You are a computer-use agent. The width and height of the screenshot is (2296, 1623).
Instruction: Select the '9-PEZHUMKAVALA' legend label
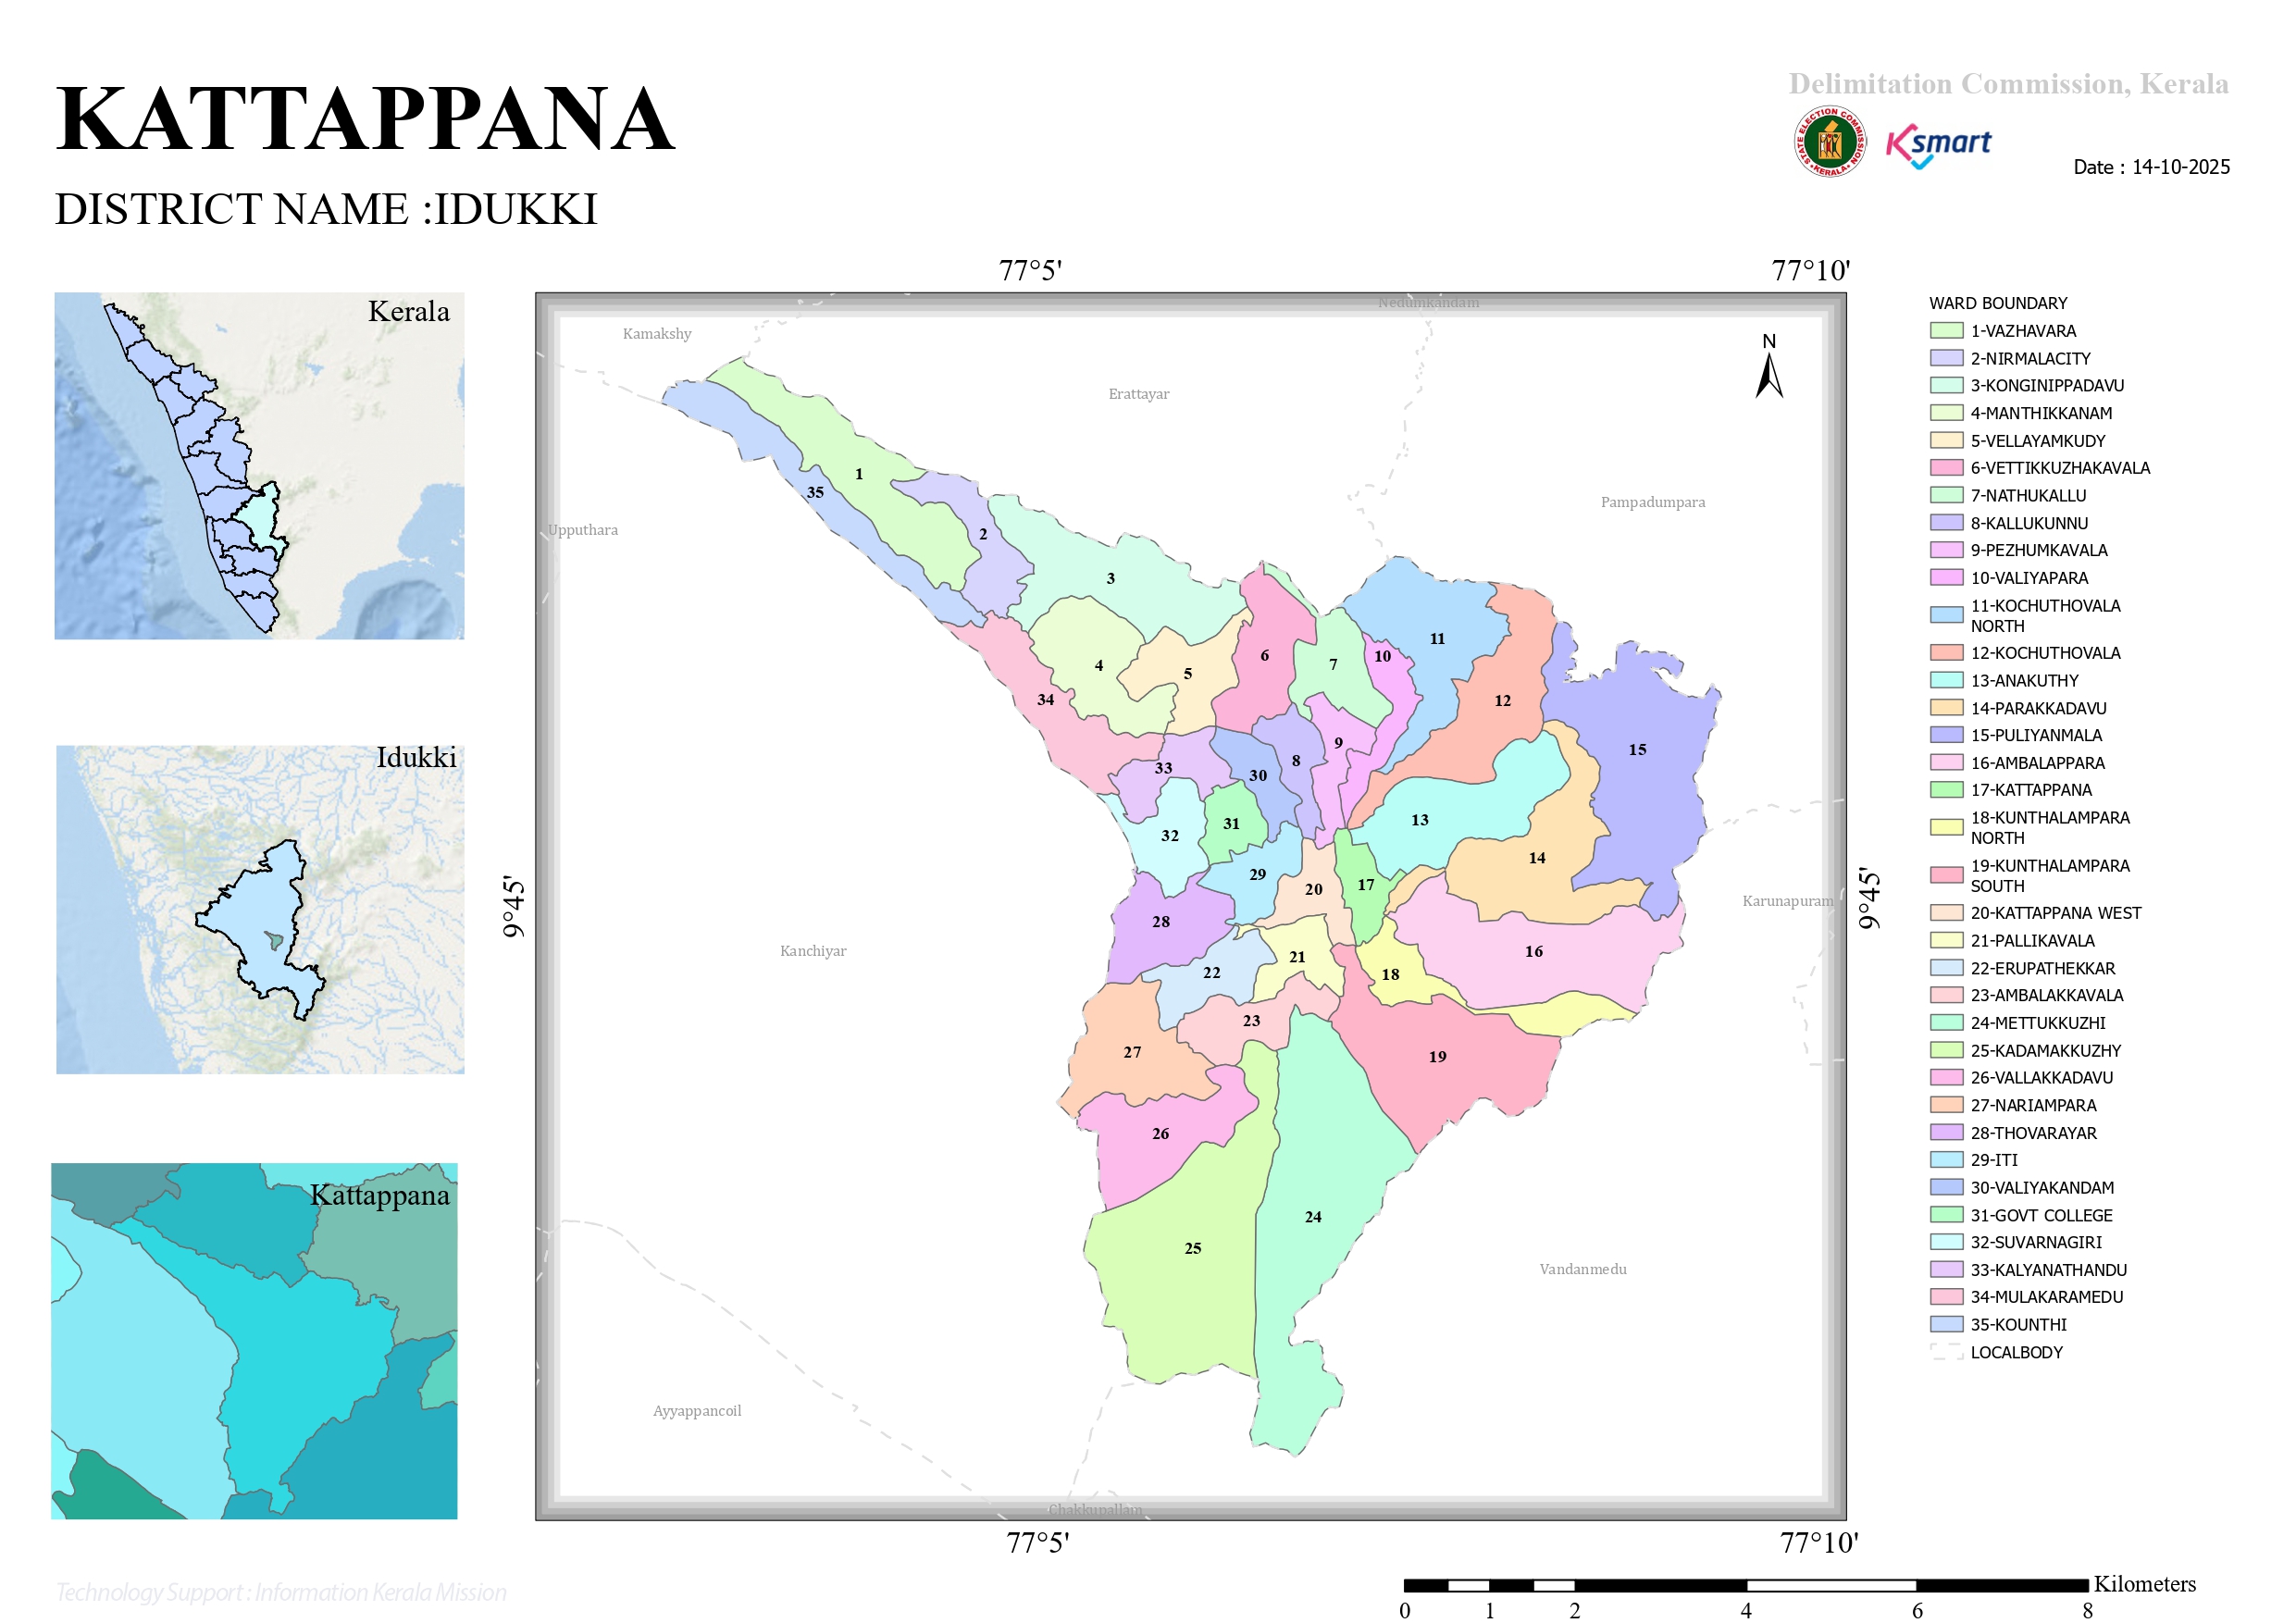point(2039,550)
